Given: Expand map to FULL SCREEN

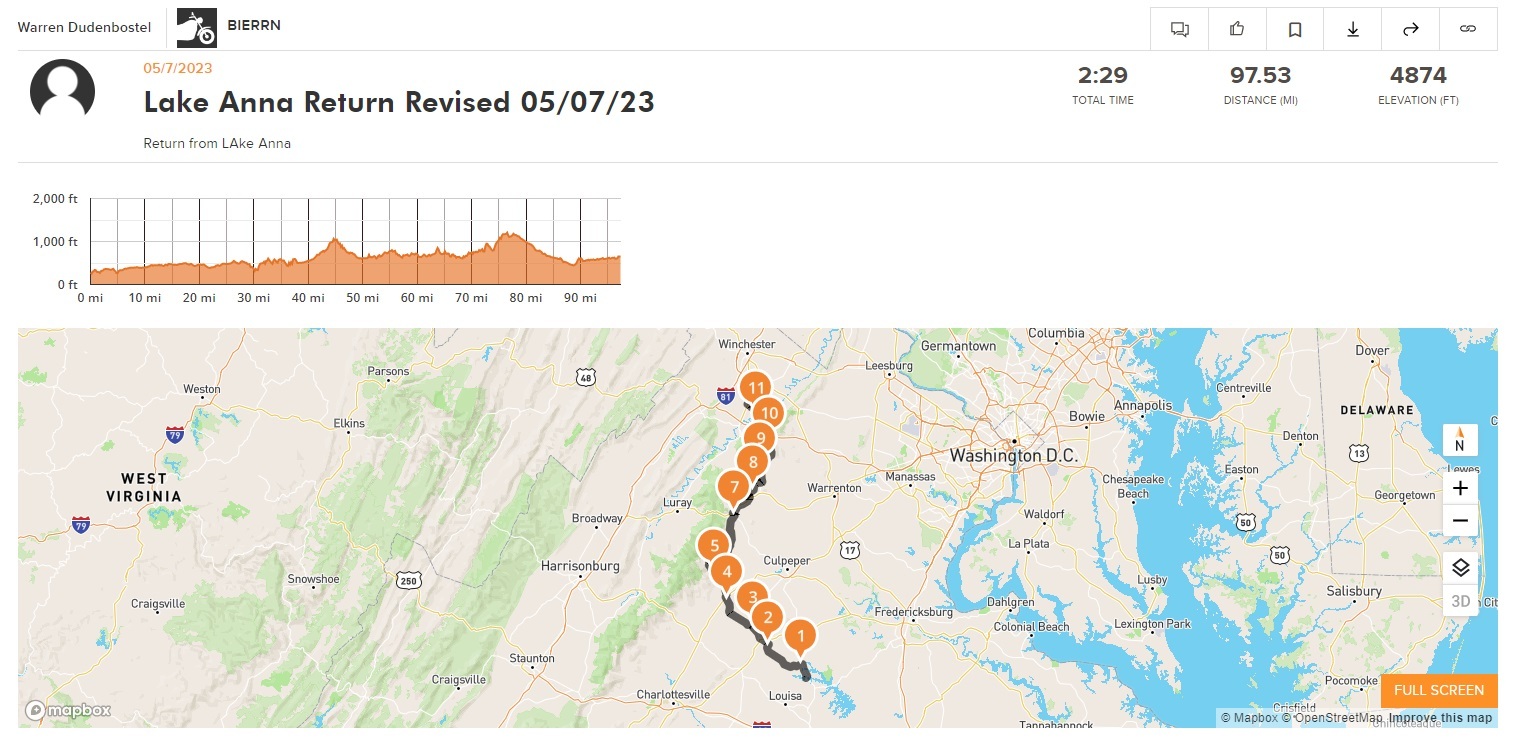Looking at the screenshot, I should pyautogui.click(x=1438, y=690).
